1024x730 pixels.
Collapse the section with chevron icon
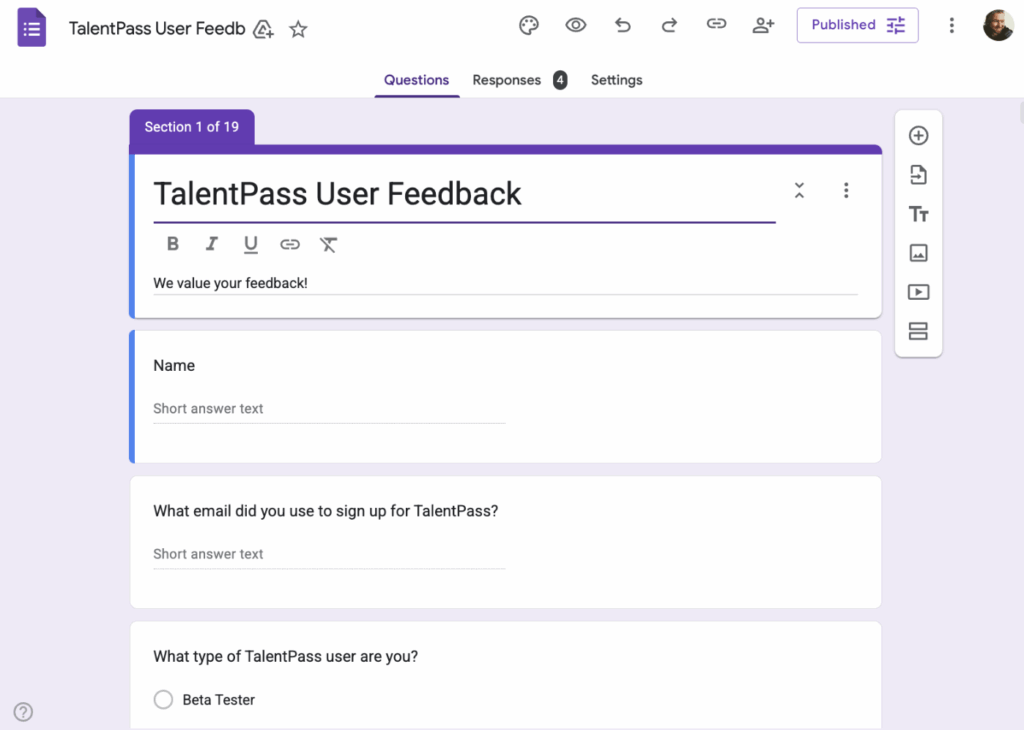799,191
